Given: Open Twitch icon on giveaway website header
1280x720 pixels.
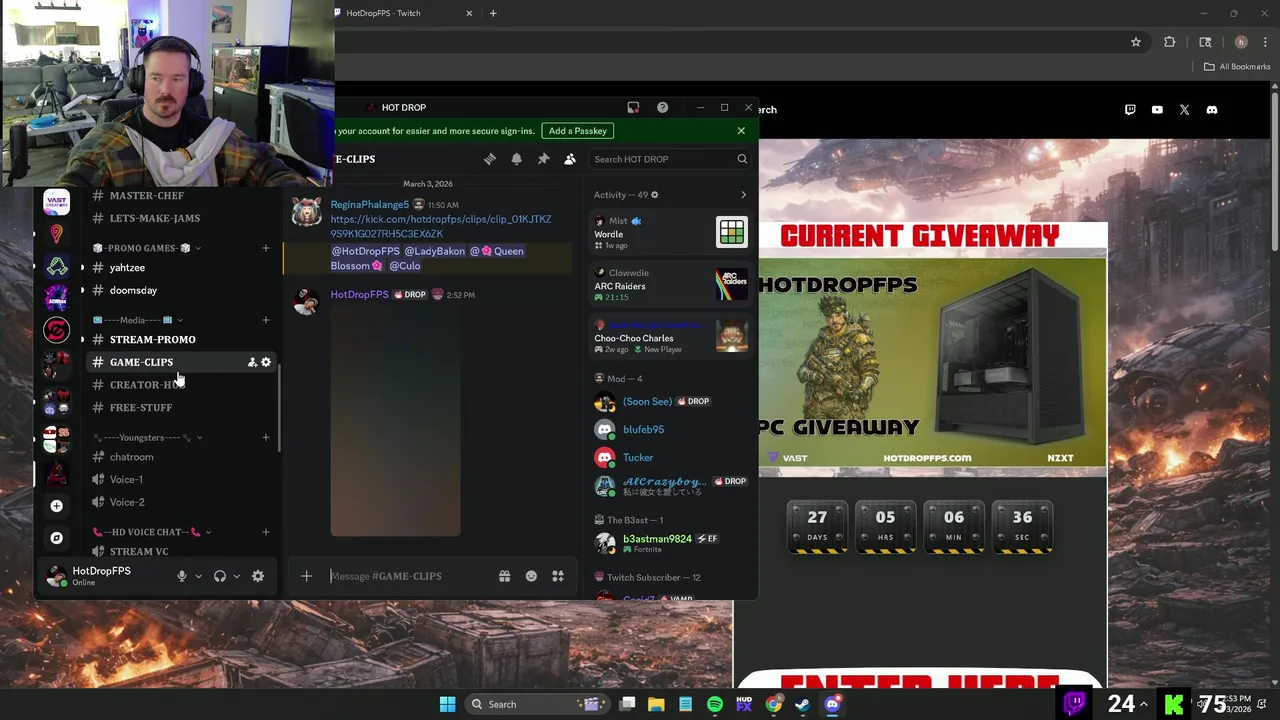Looking at the screenshot, I should coord(1130,110).
